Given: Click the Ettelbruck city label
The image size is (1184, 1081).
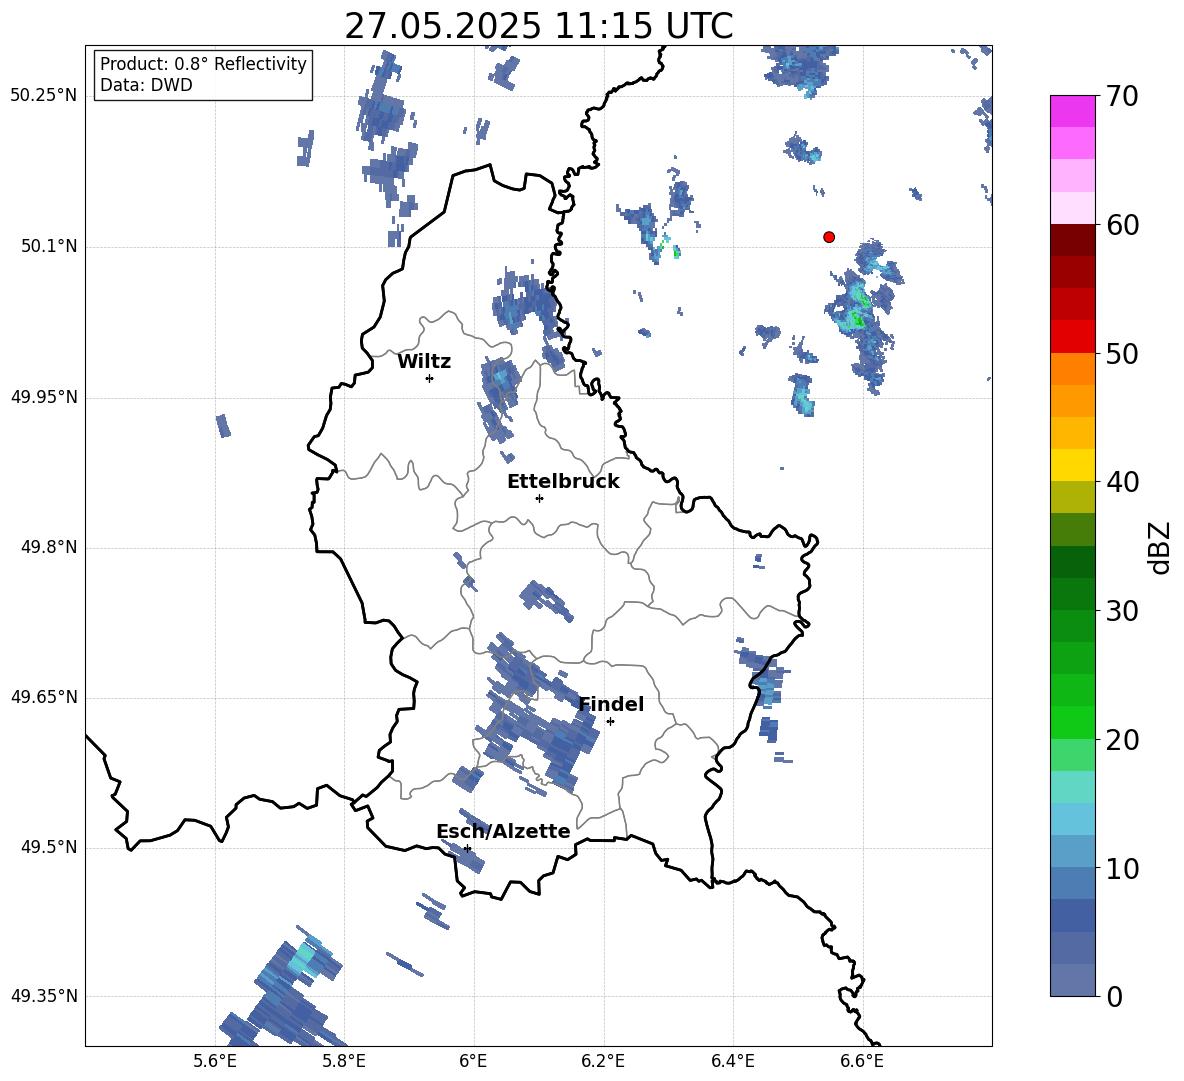Looking at the screenshot, I should click(x=563, y=482).
